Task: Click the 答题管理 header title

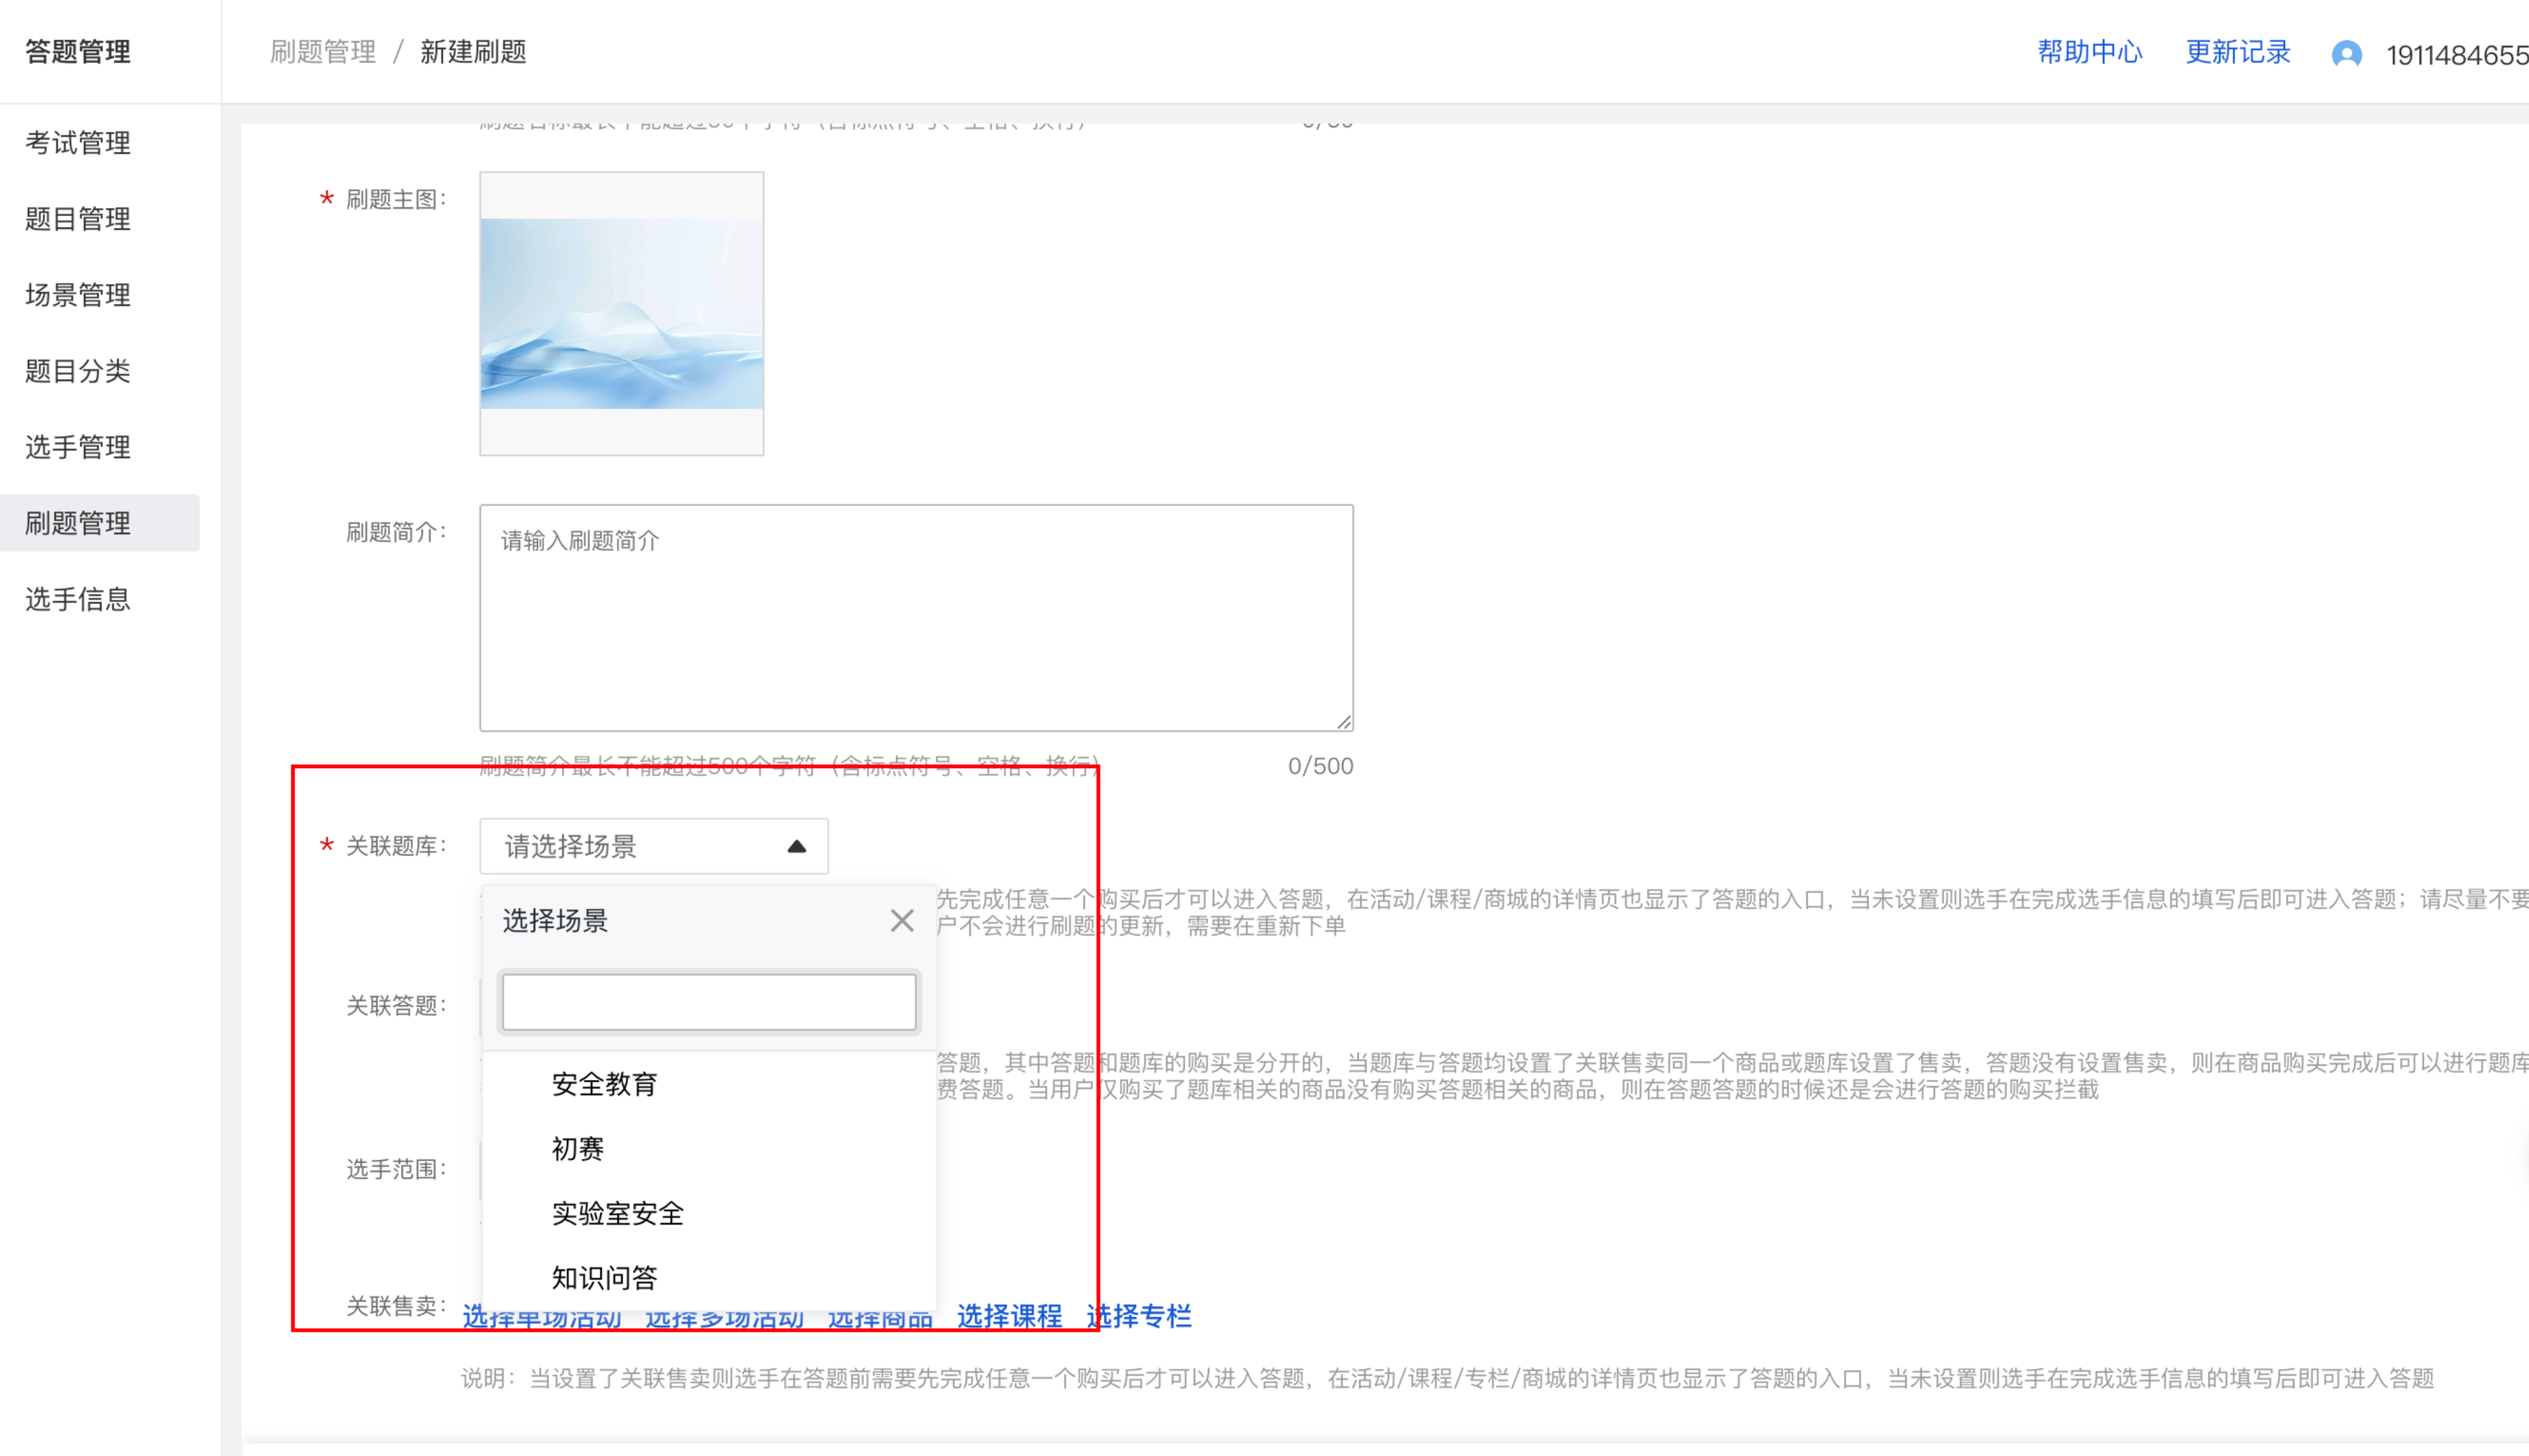Action: (x=78, y=52)
